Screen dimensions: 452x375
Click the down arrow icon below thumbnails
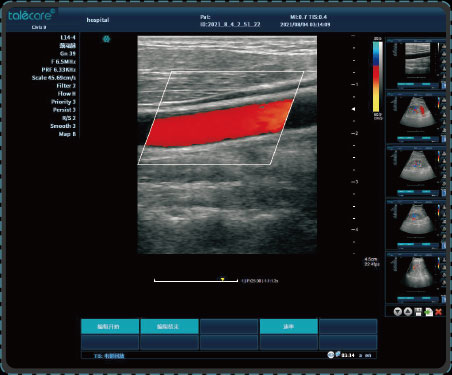click(397, 312)
